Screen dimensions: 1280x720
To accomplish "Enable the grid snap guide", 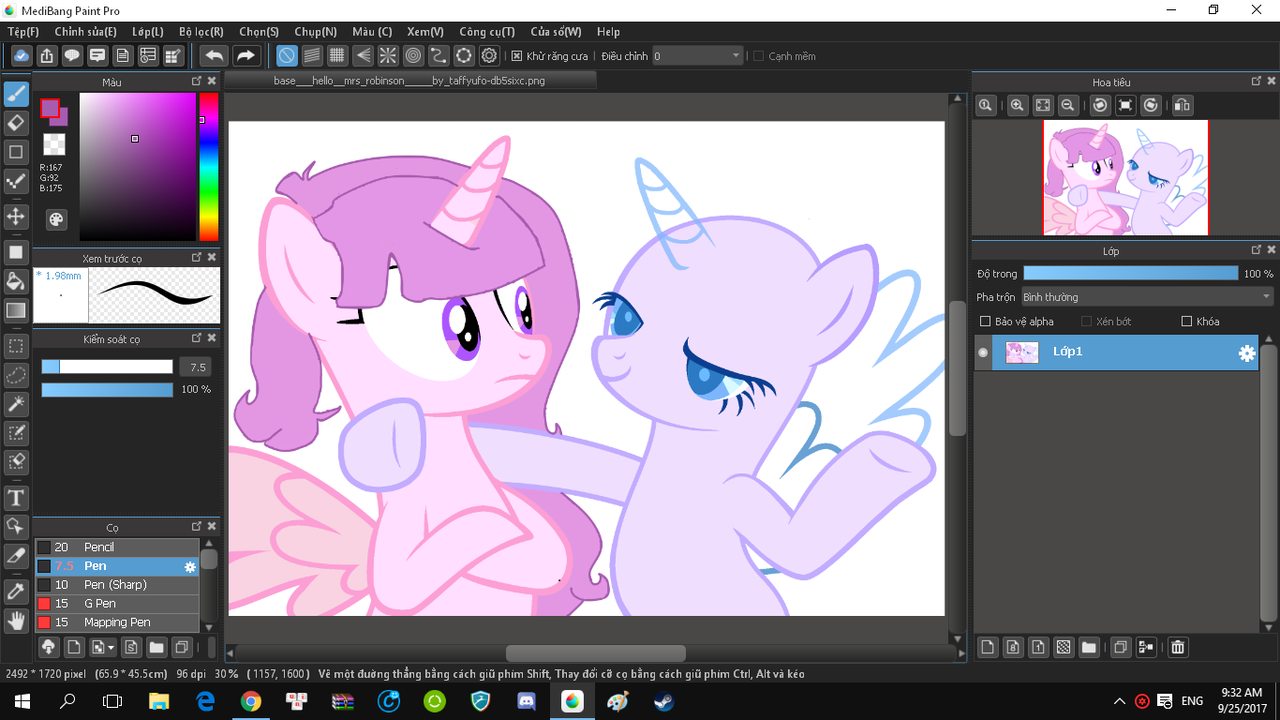I will [x=337, y=56].
